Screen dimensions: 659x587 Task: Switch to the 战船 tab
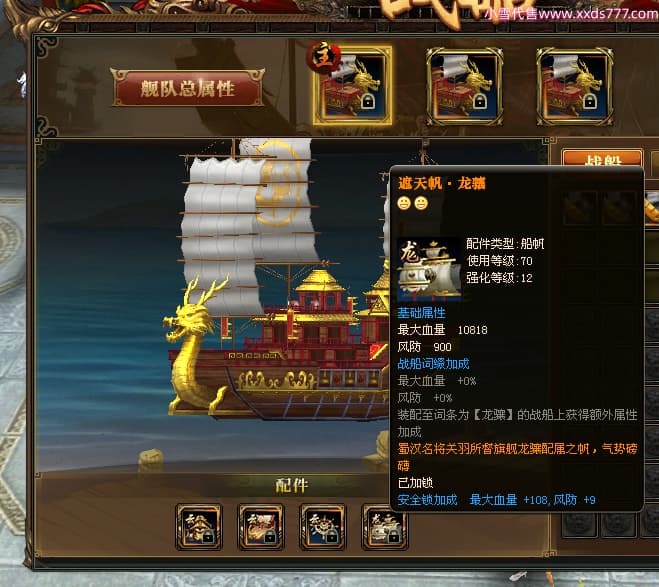click(x=602, y=159)
